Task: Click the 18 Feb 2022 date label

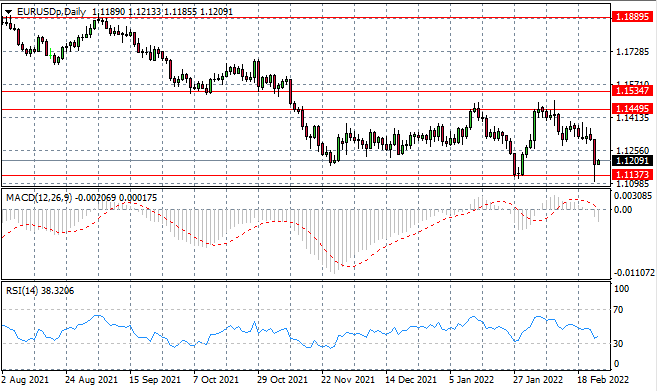Action: [603, 380]
